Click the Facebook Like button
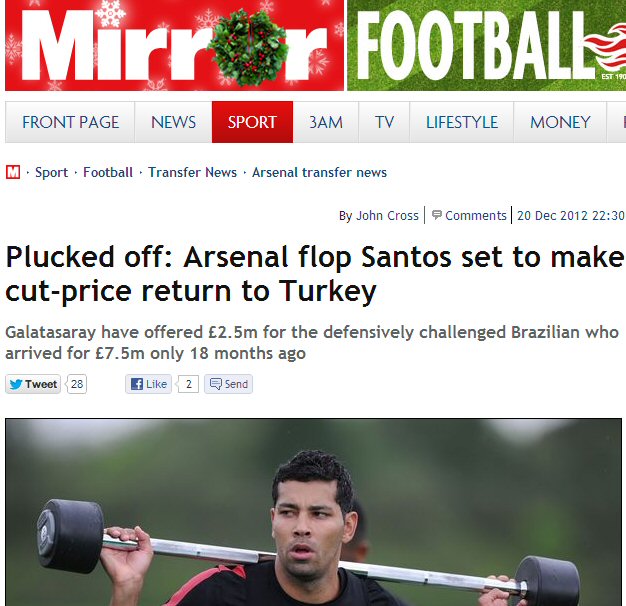 pyautogui.click(x=149, y=384)
